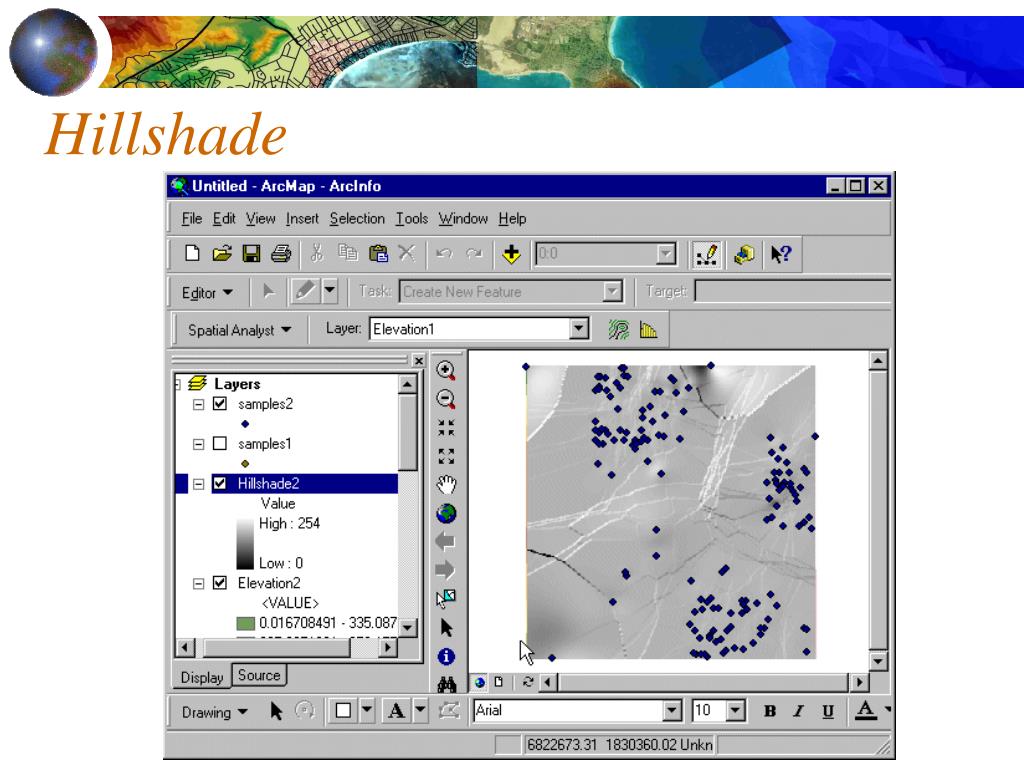The width and height of the screenshot is (1024, 768).
Task: Toggle the Elevation2 layer visibility checkbox
Action: (220, 583)
